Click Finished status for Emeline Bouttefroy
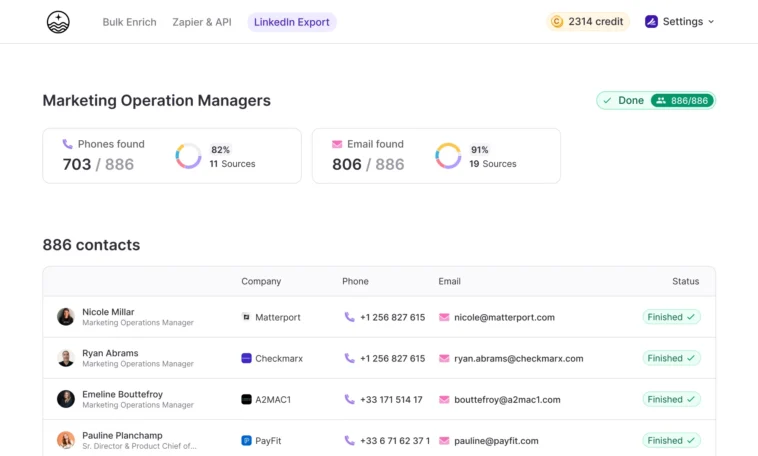The height and width of the screenshot is (456, 758). tap(671, 399)
